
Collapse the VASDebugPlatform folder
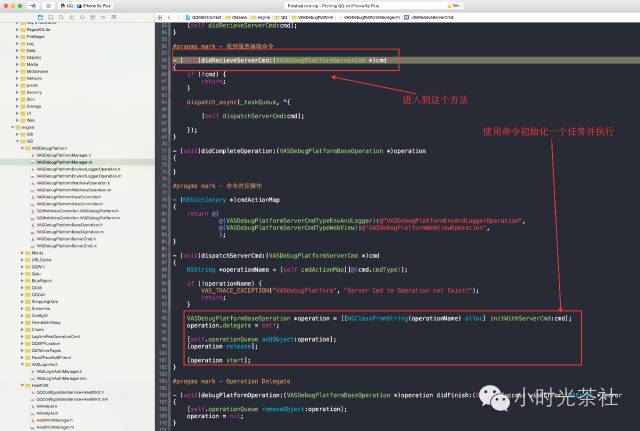tap(22, 148)
